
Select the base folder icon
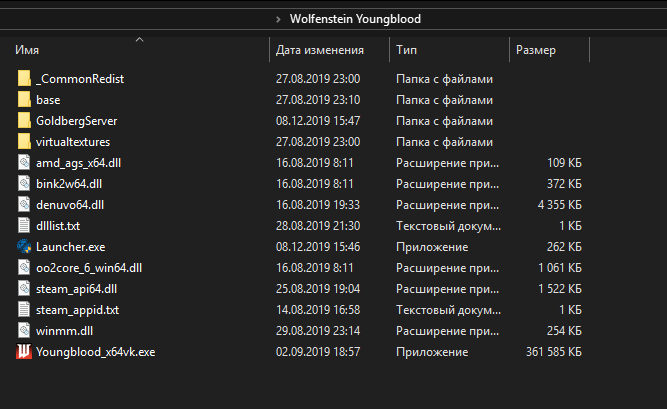[24, 100]
